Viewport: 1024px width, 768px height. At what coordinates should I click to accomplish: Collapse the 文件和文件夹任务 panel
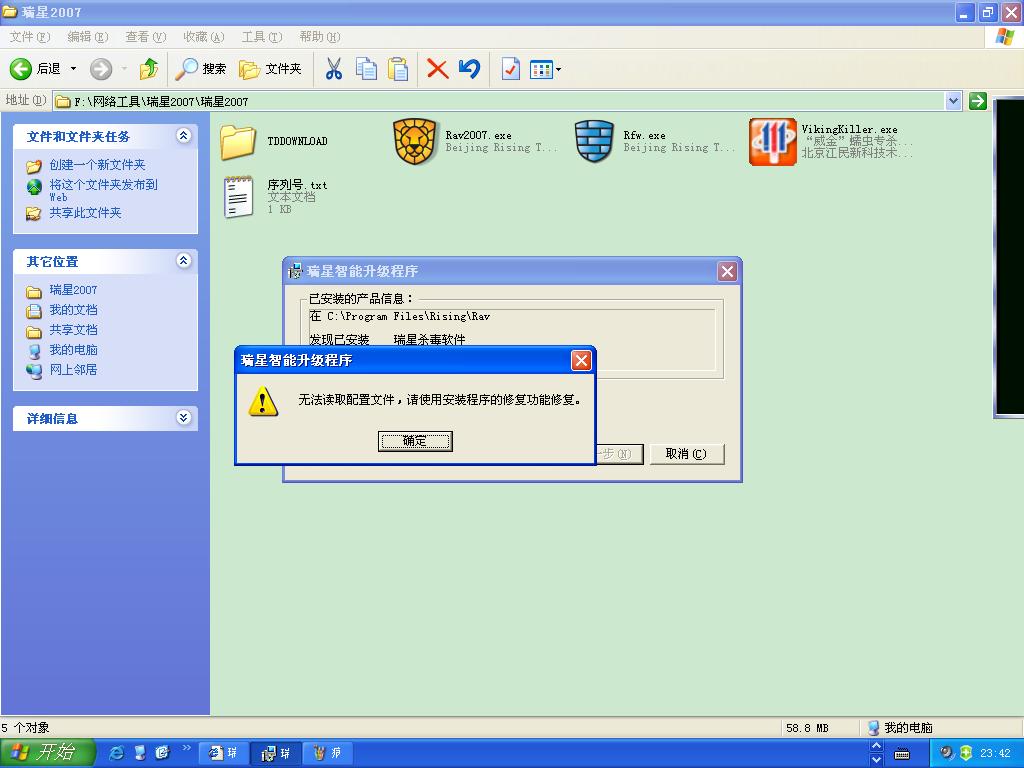[184, 135]
